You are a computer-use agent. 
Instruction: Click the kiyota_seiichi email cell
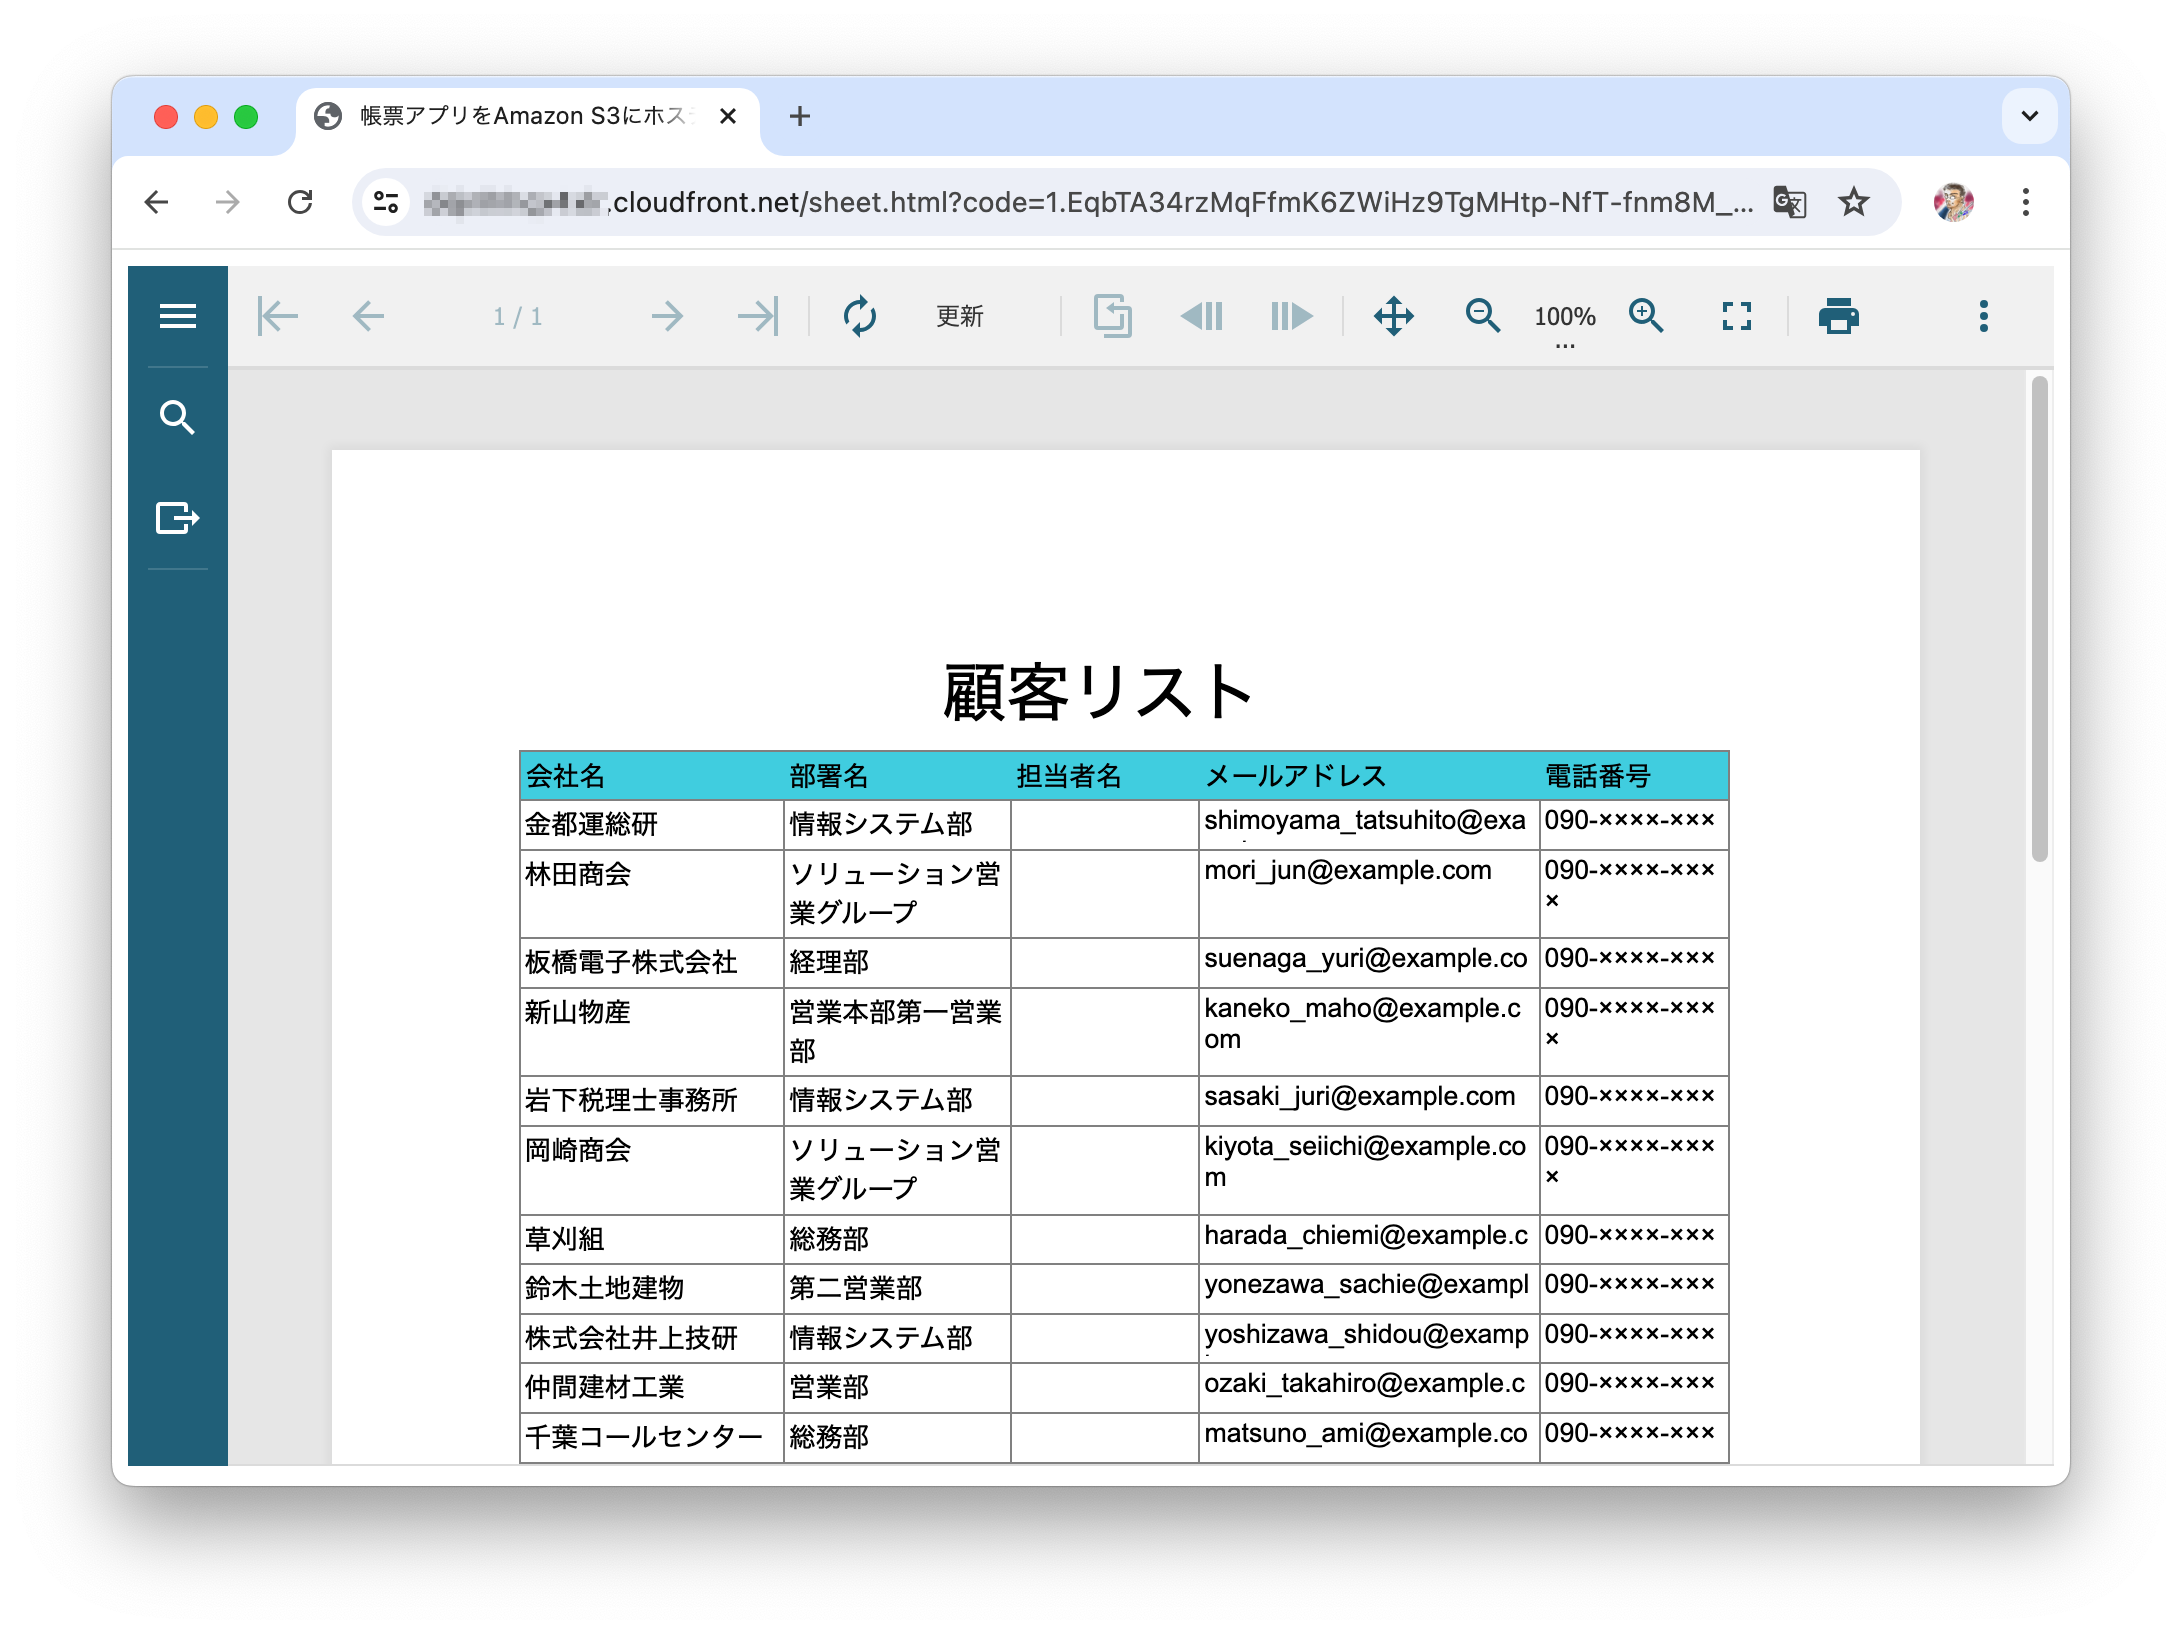(1369, 1170)
